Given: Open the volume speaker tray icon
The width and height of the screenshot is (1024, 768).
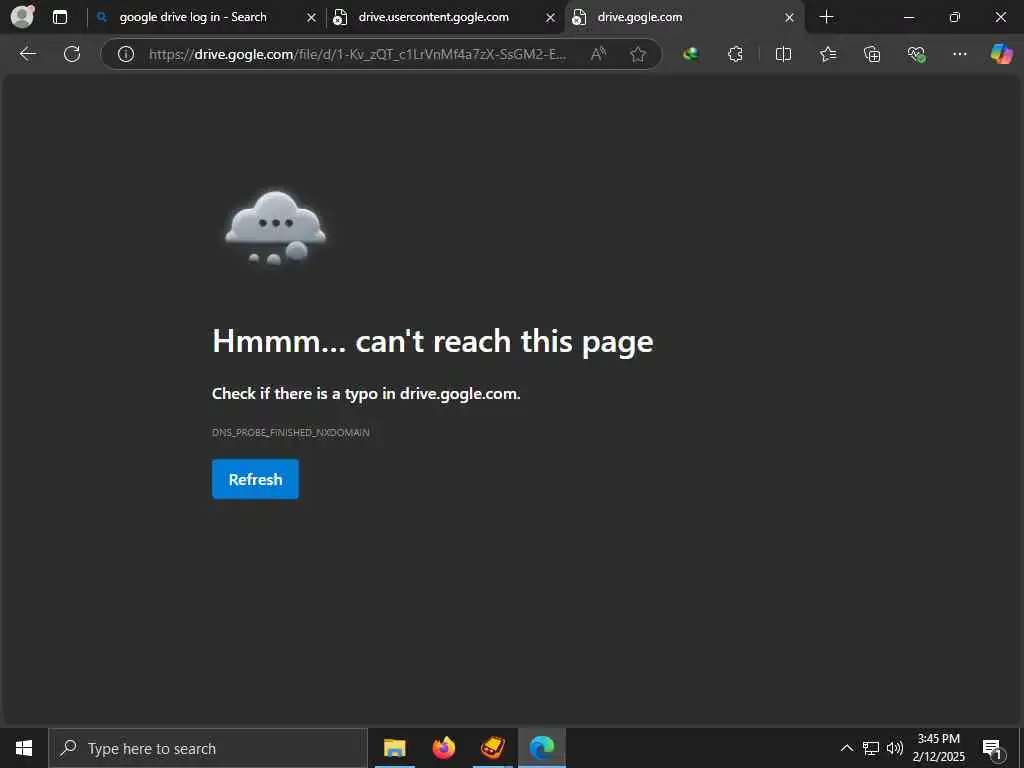Looking at the screenshot, I should coord(895,748).
